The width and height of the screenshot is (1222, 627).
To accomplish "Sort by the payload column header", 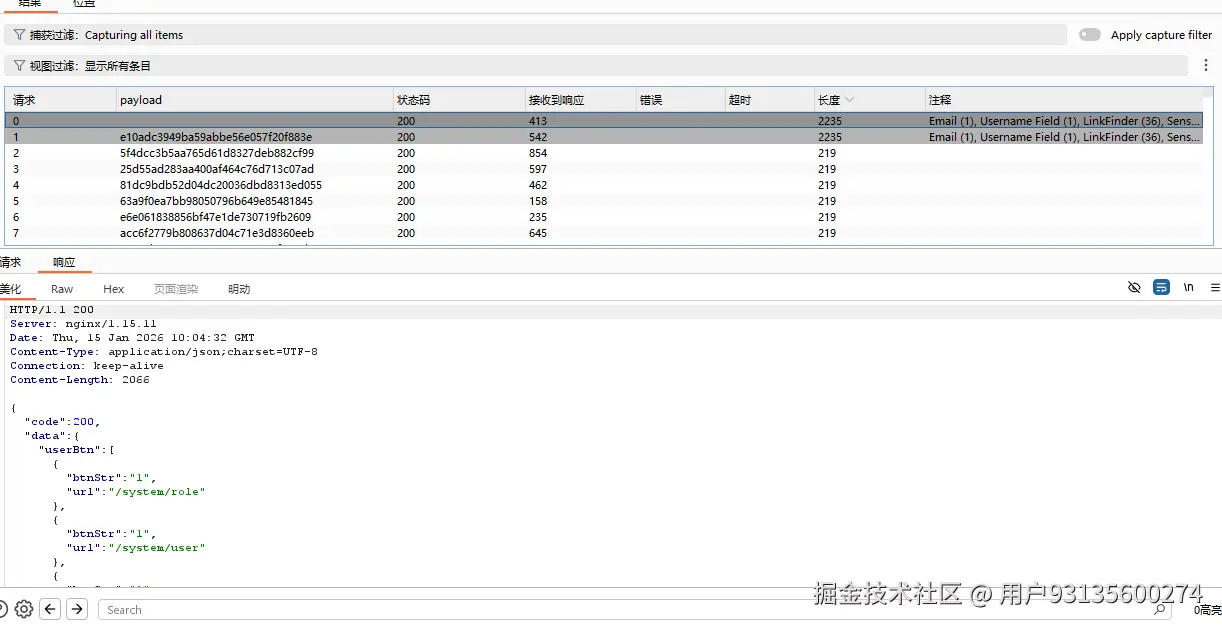I will (255, 100).
